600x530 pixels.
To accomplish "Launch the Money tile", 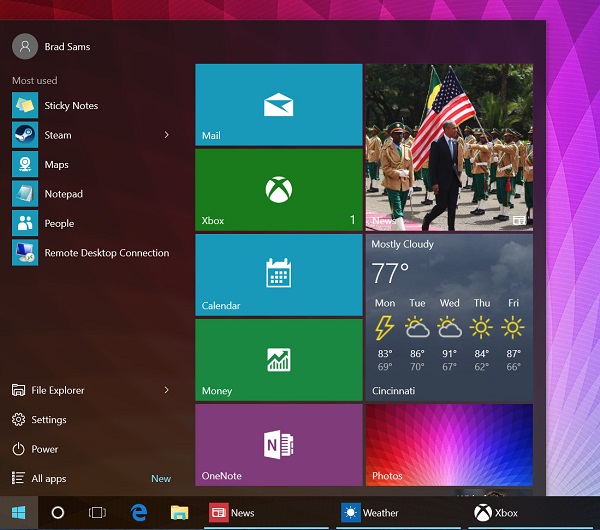I will (278, 360).
